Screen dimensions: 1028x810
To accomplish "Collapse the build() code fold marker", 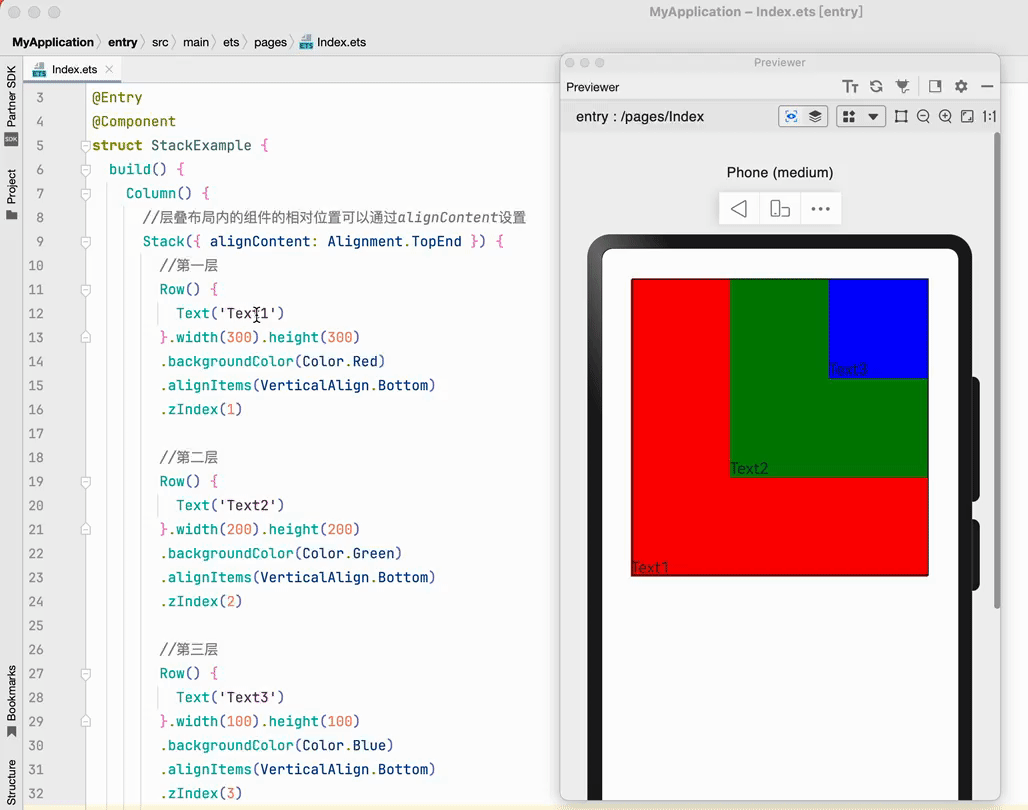I will (x=85, y=170).
